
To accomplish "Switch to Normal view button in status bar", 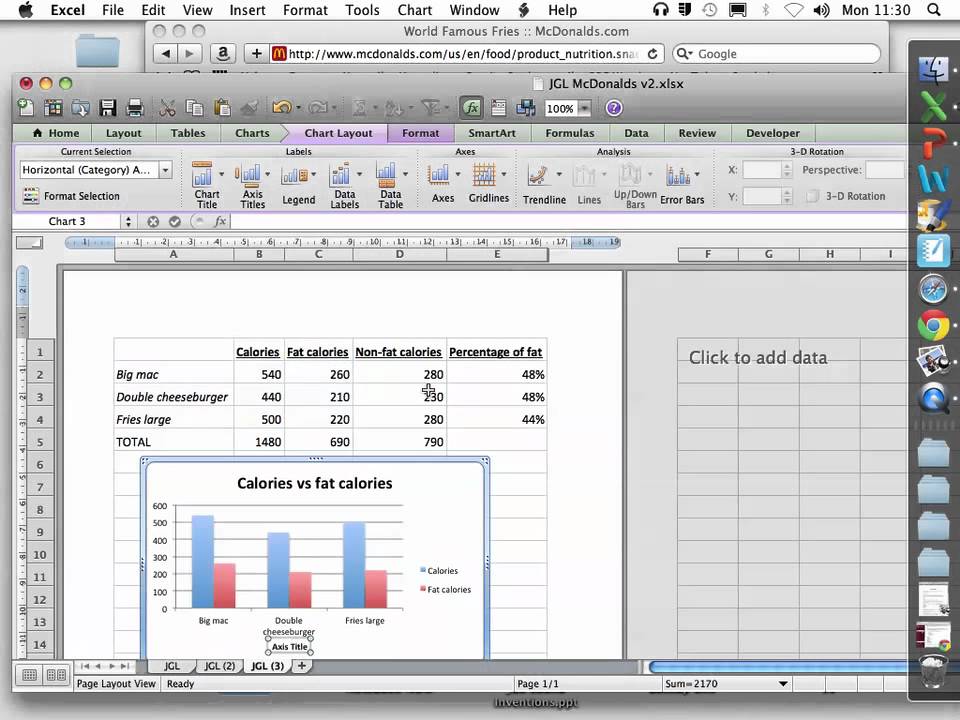I will 29,675.
